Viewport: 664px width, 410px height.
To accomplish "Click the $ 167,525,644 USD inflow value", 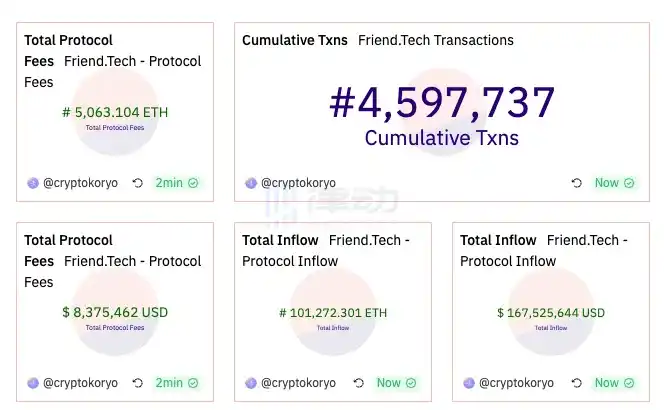I will tap(551, 312).
